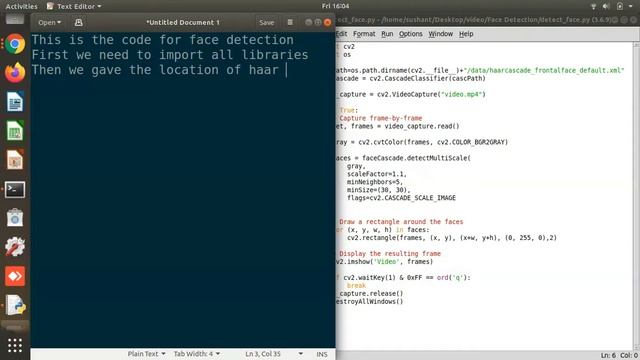The height and width of the screenshot is (360, 640).
Task: Open LibreOffice Impress dock icon
Action: 15,160
